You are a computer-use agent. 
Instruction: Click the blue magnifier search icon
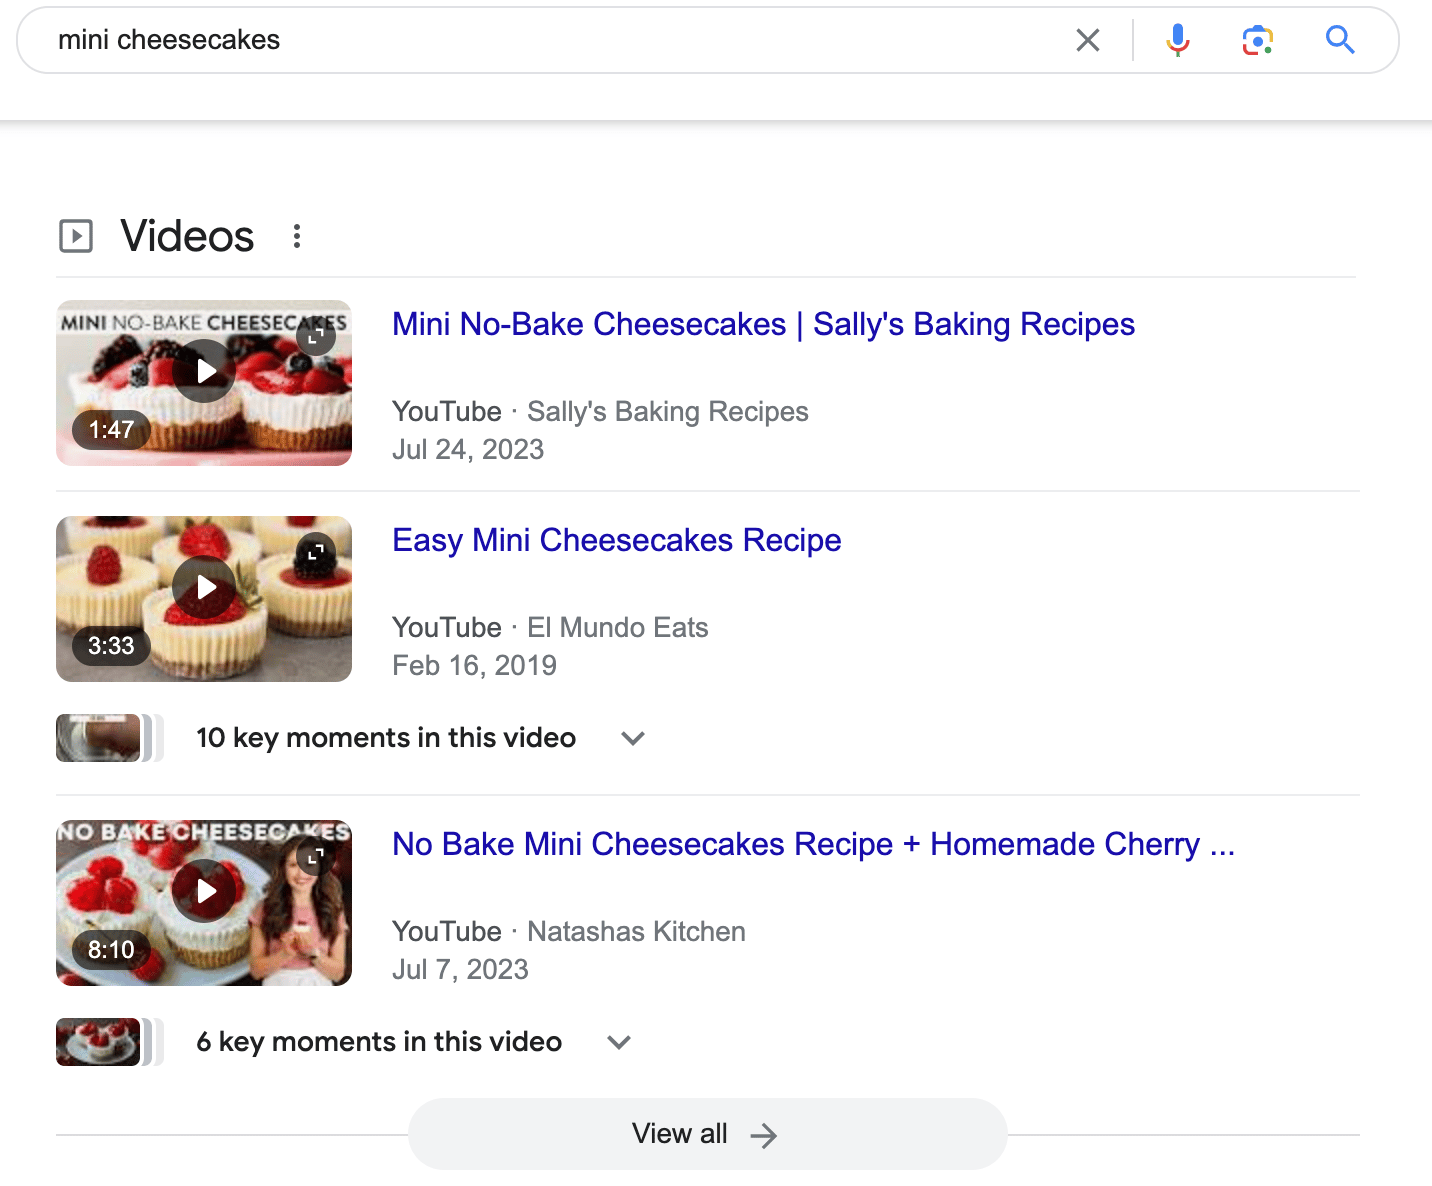(1340, 40)
